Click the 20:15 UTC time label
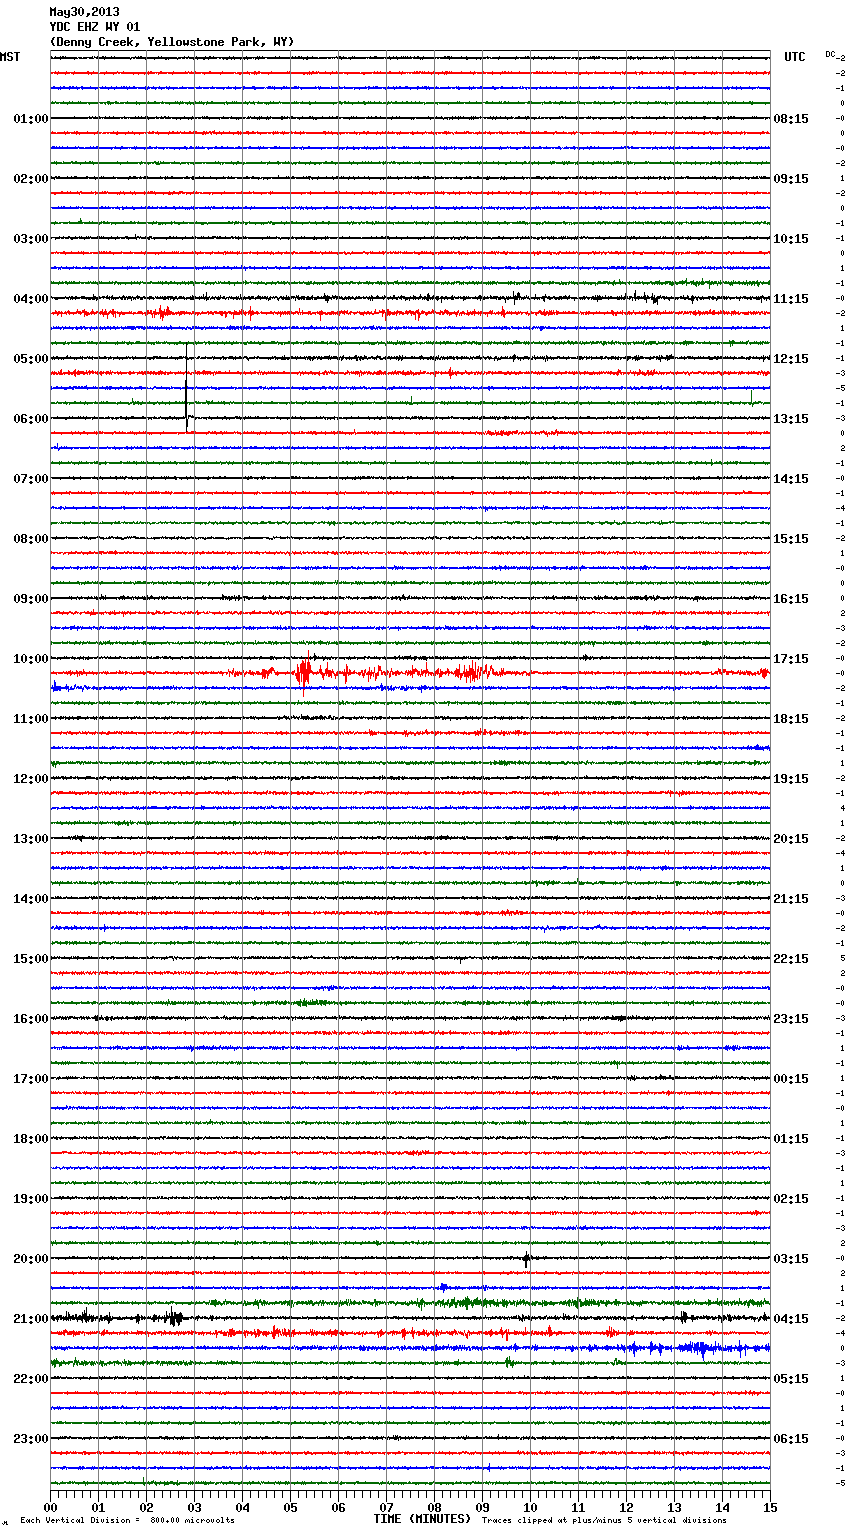This screenshot has height=1534, width=850. pyautogui.click(x=791, y=839)
